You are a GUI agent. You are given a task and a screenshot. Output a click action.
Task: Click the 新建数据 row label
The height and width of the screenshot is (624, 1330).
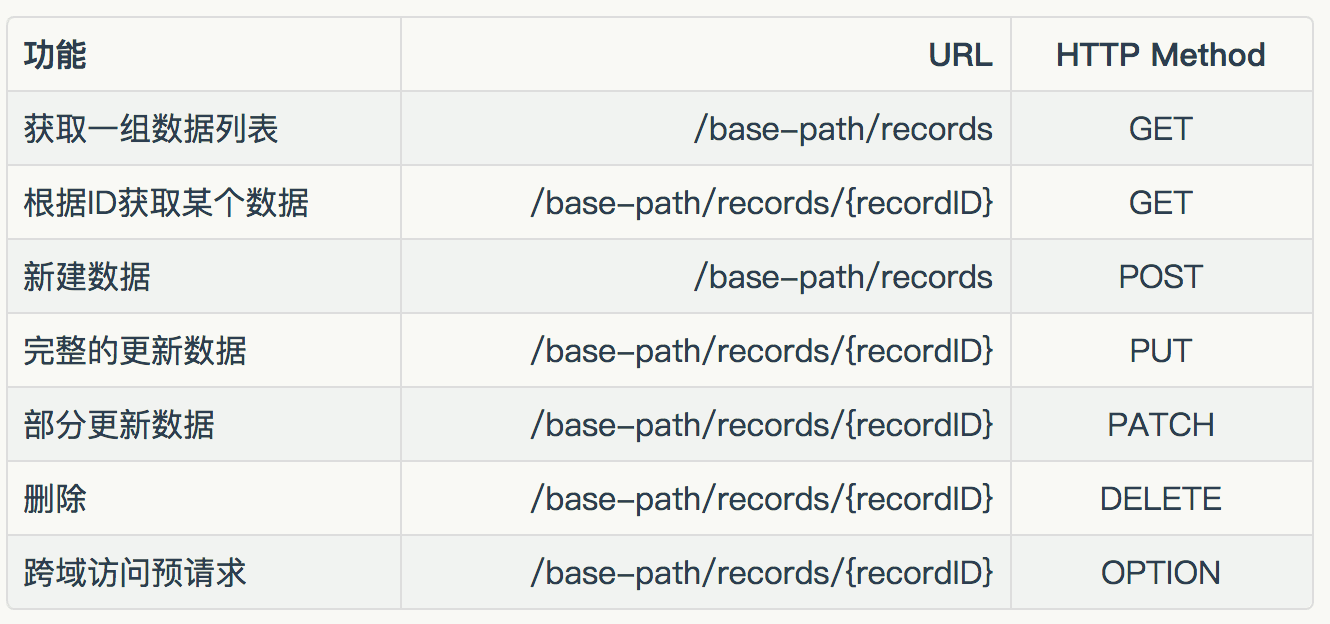pyautogui.click(x=87, y=277)
